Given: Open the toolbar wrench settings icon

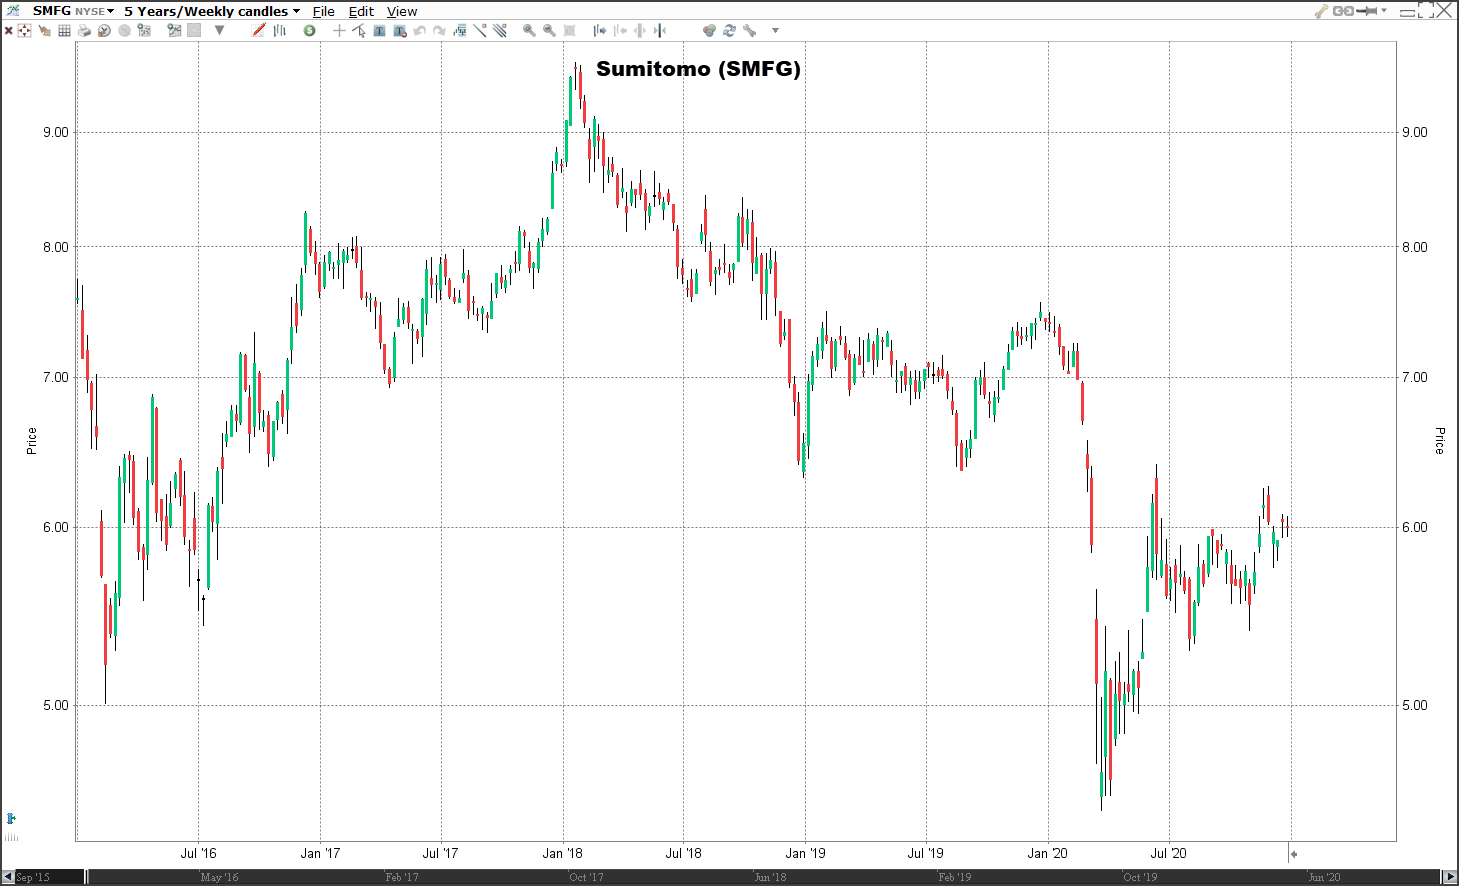Looking at the screenshot, I should (749, 30).
